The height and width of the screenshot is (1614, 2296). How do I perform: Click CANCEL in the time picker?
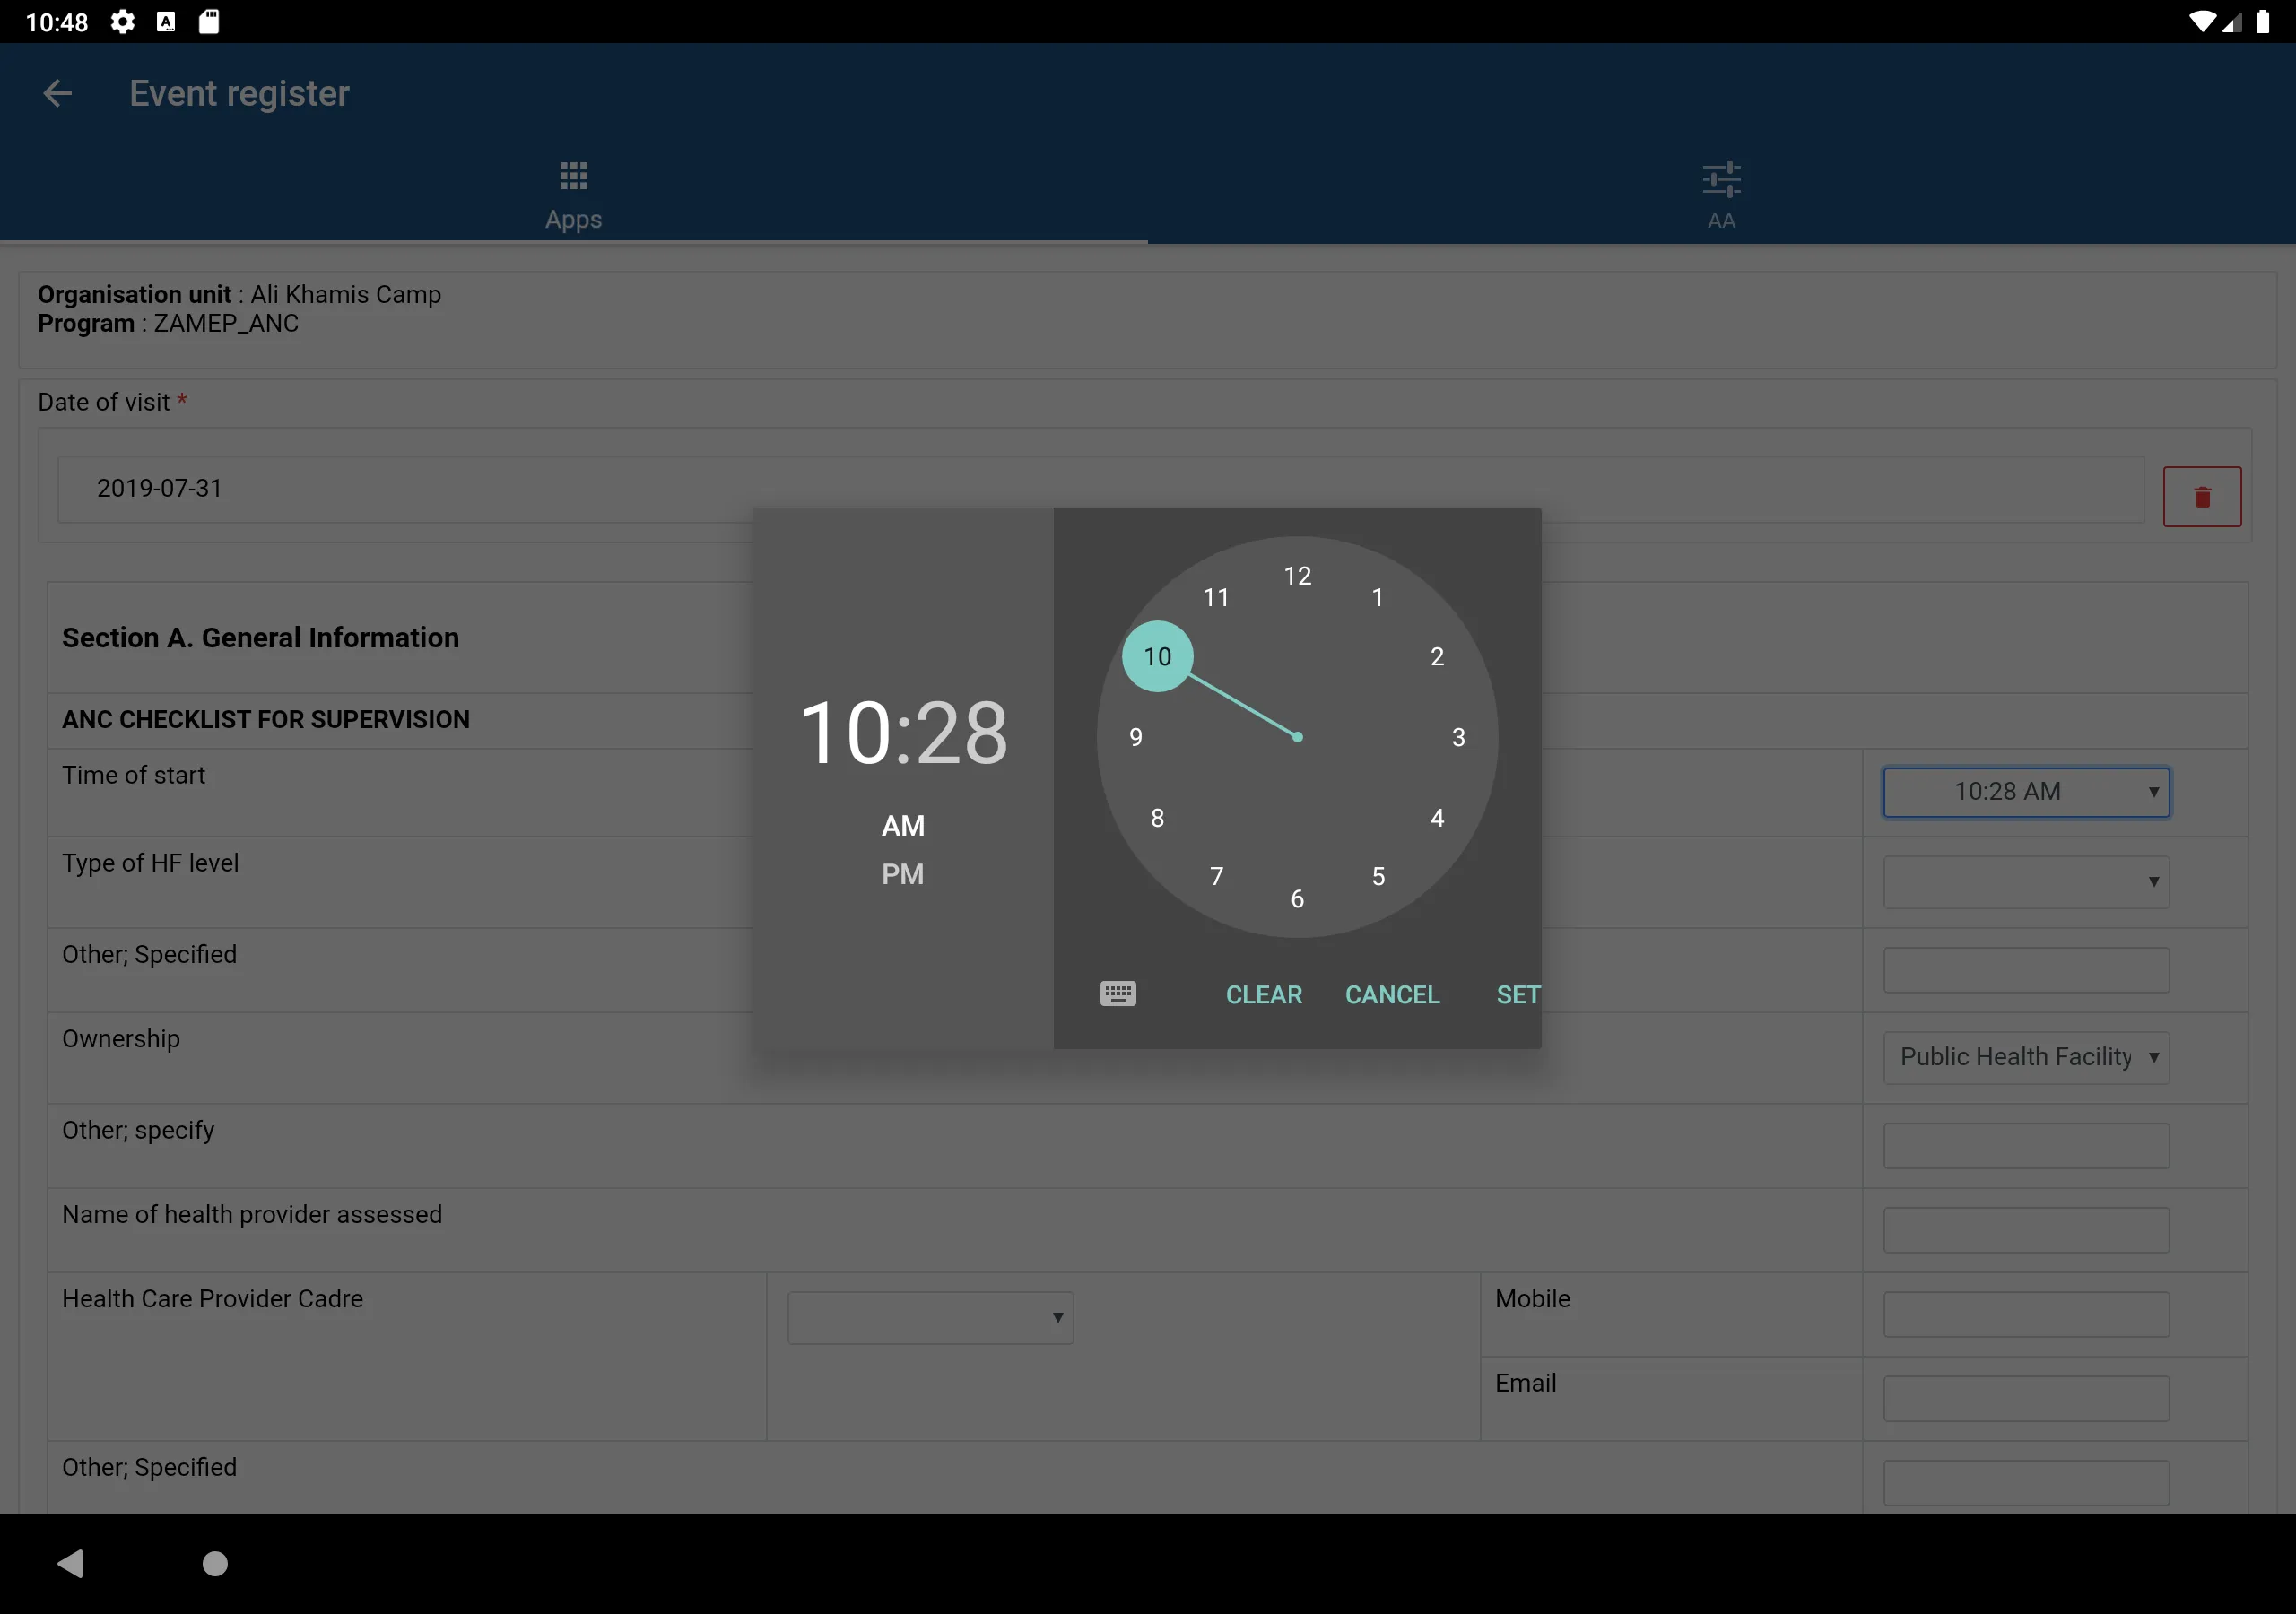point(1392,994)
